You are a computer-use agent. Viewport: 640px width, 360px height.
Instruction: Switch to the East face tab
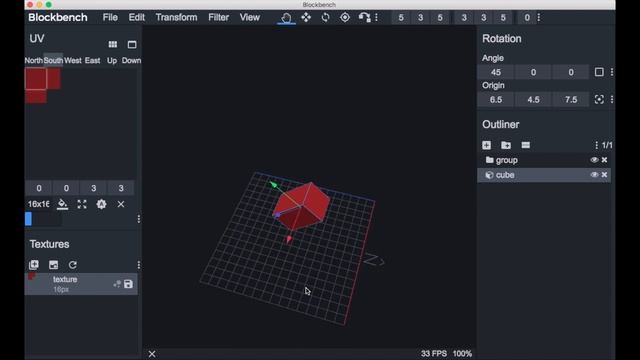[x=92, y=60]
